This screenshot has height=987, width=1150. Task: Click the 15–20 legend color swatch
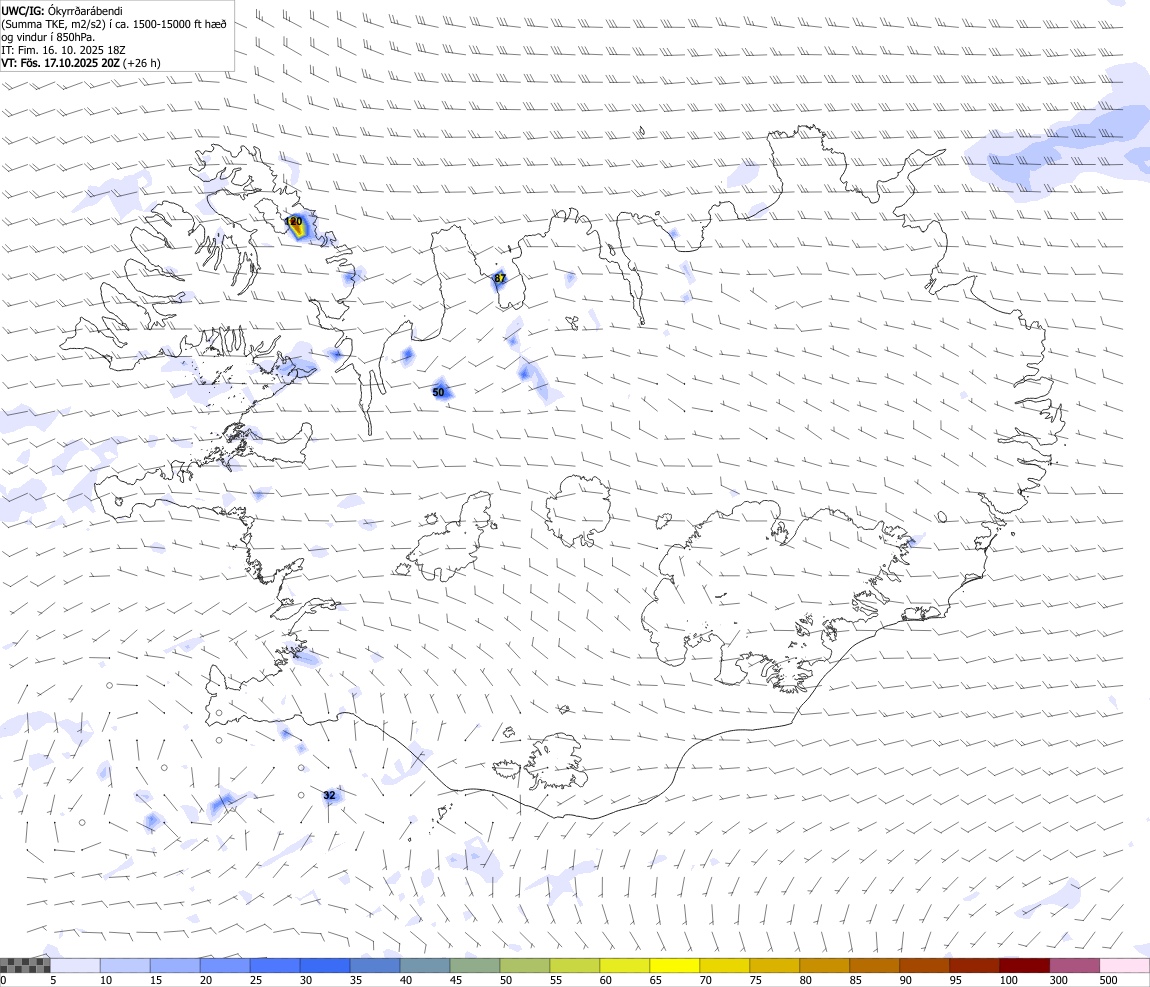pos(175,965)
